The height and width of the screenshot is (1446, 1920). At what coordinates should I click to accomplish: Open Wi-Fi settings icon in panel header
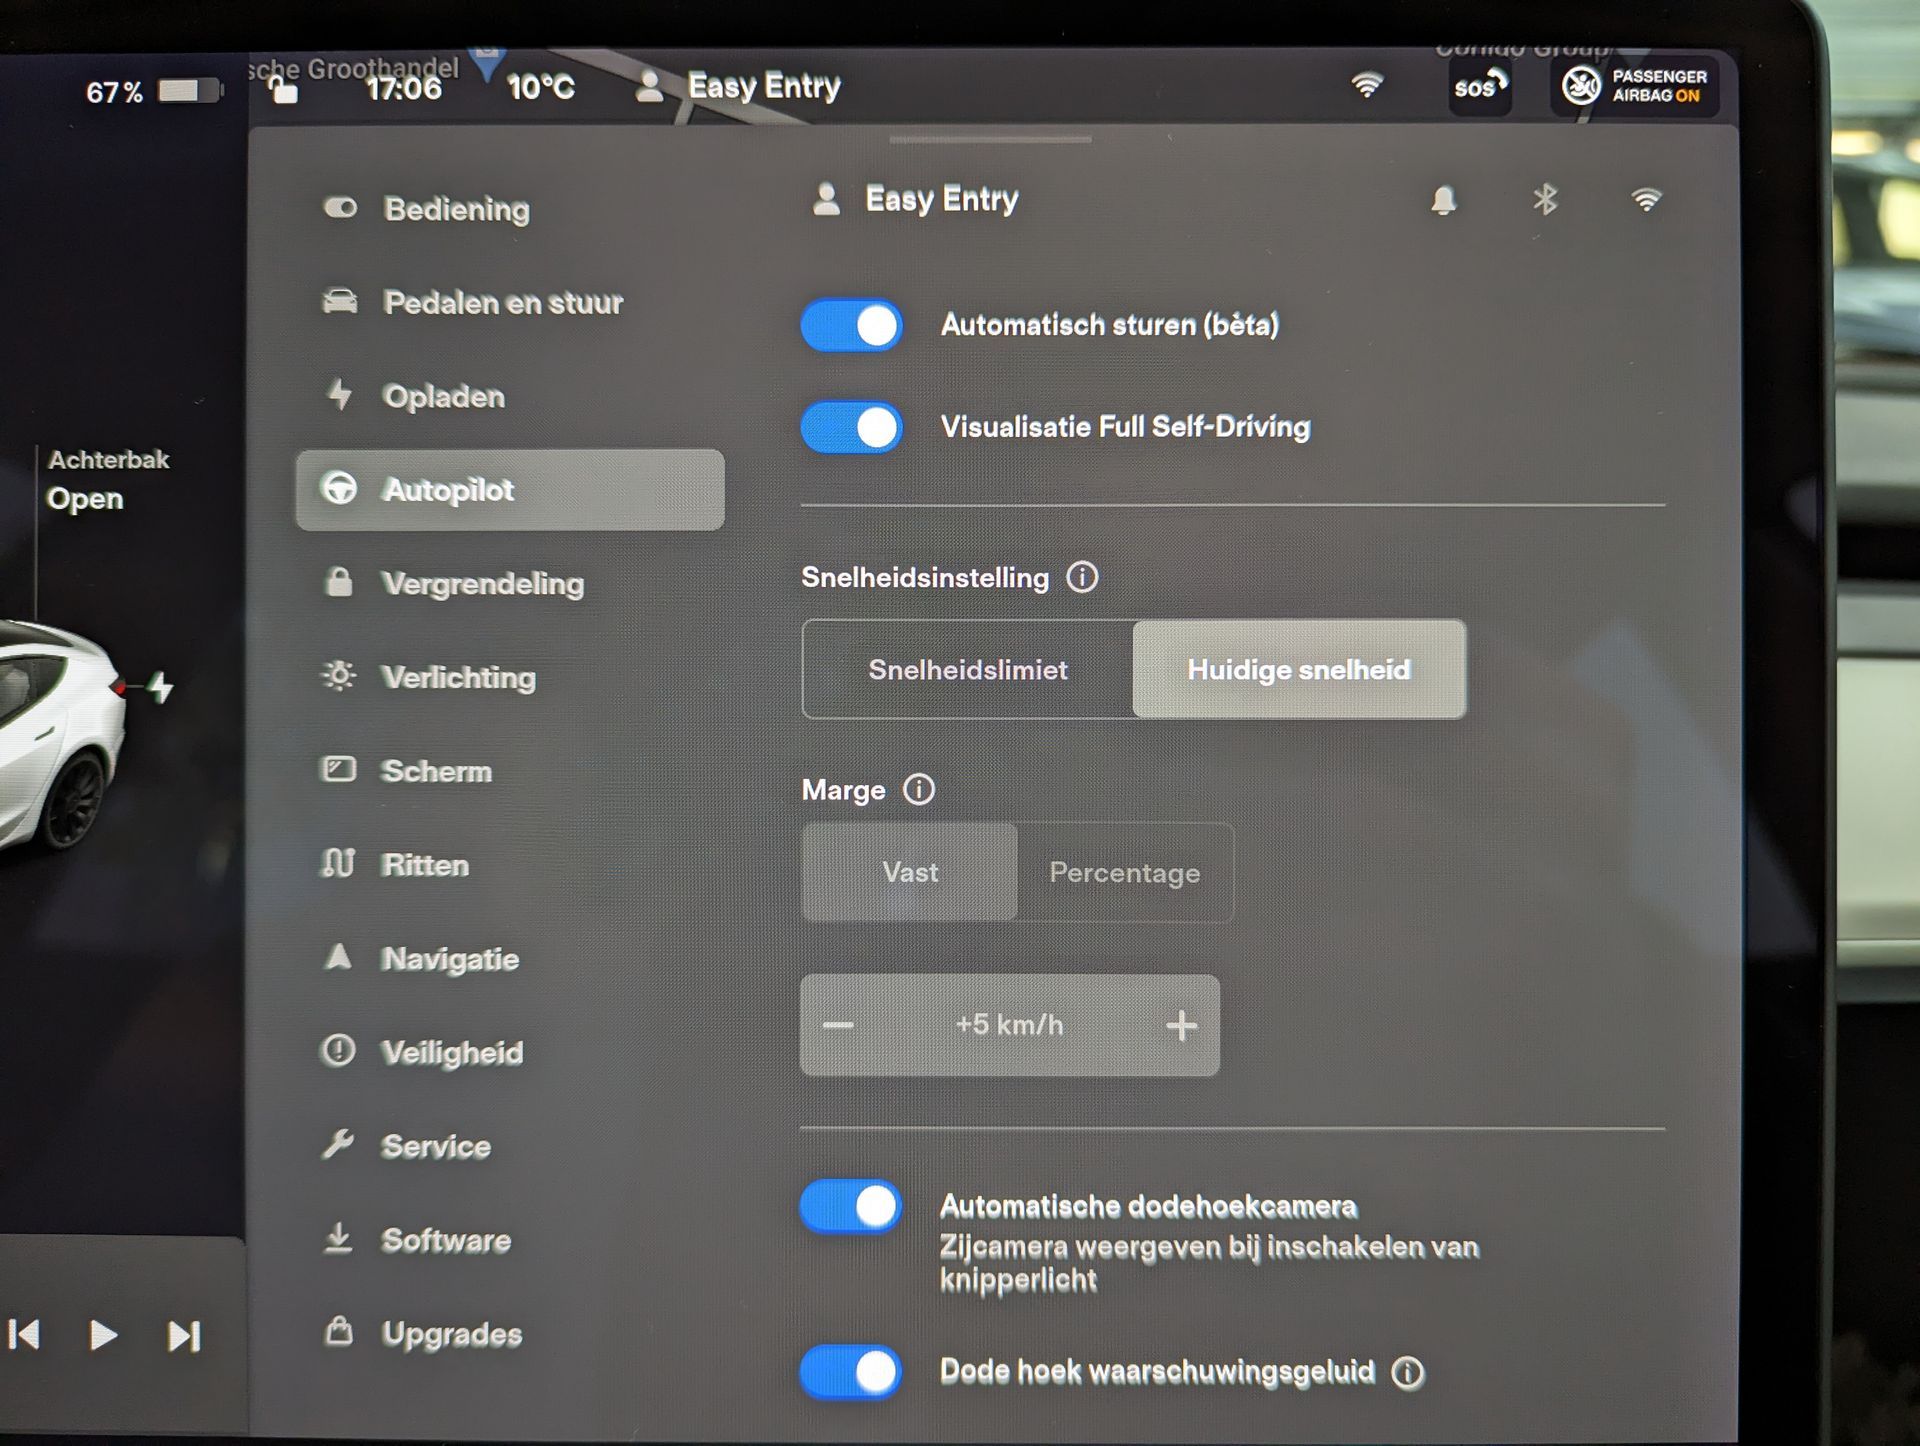click(1646, 200)
